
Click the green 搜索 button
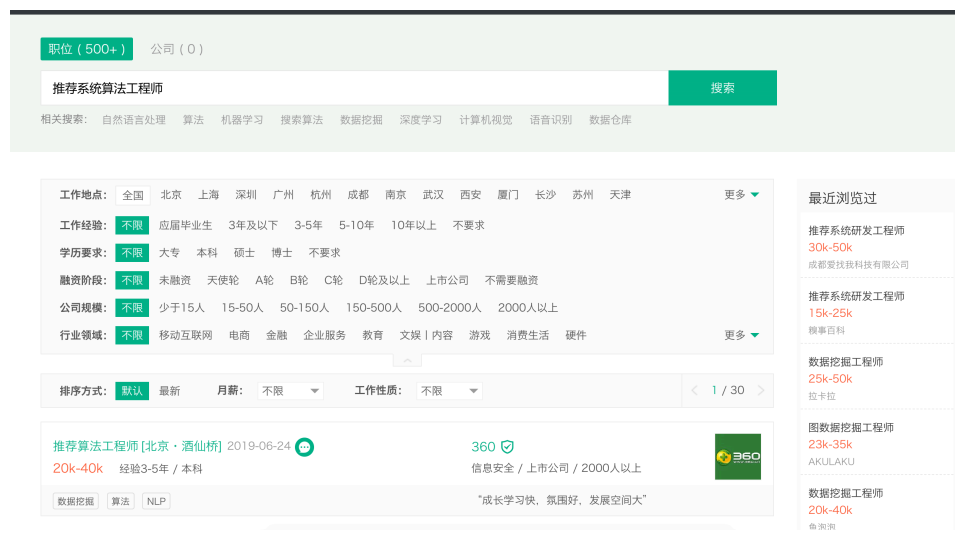coord(722,88)
